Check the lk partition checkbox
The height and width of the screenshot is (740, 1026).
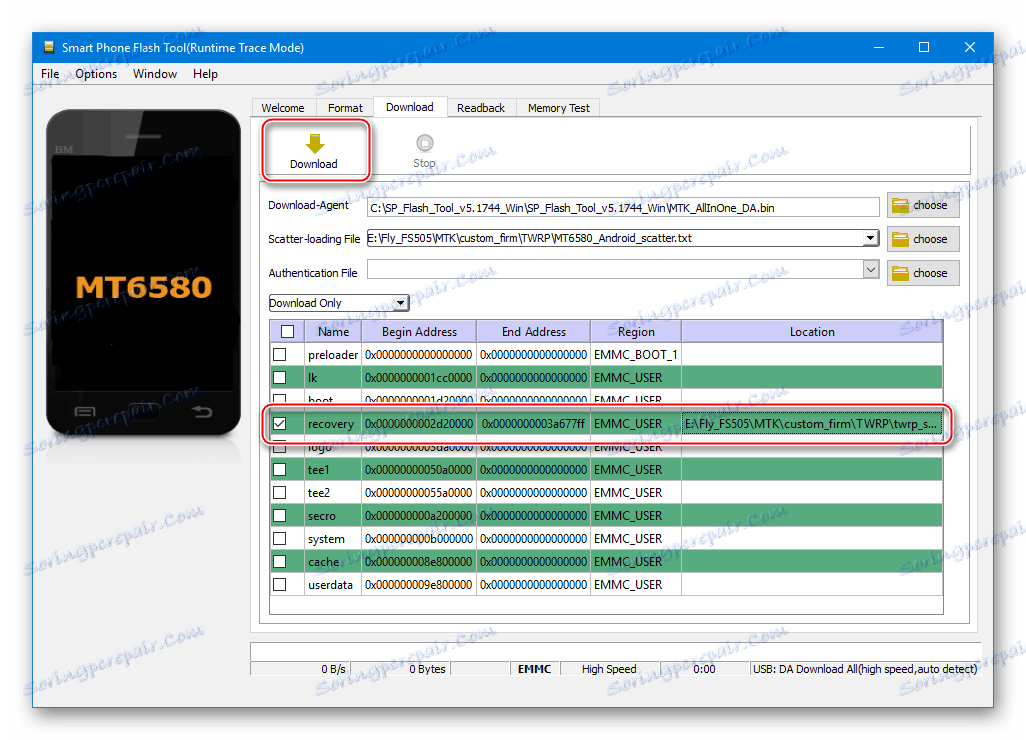(x=280, y=378)
